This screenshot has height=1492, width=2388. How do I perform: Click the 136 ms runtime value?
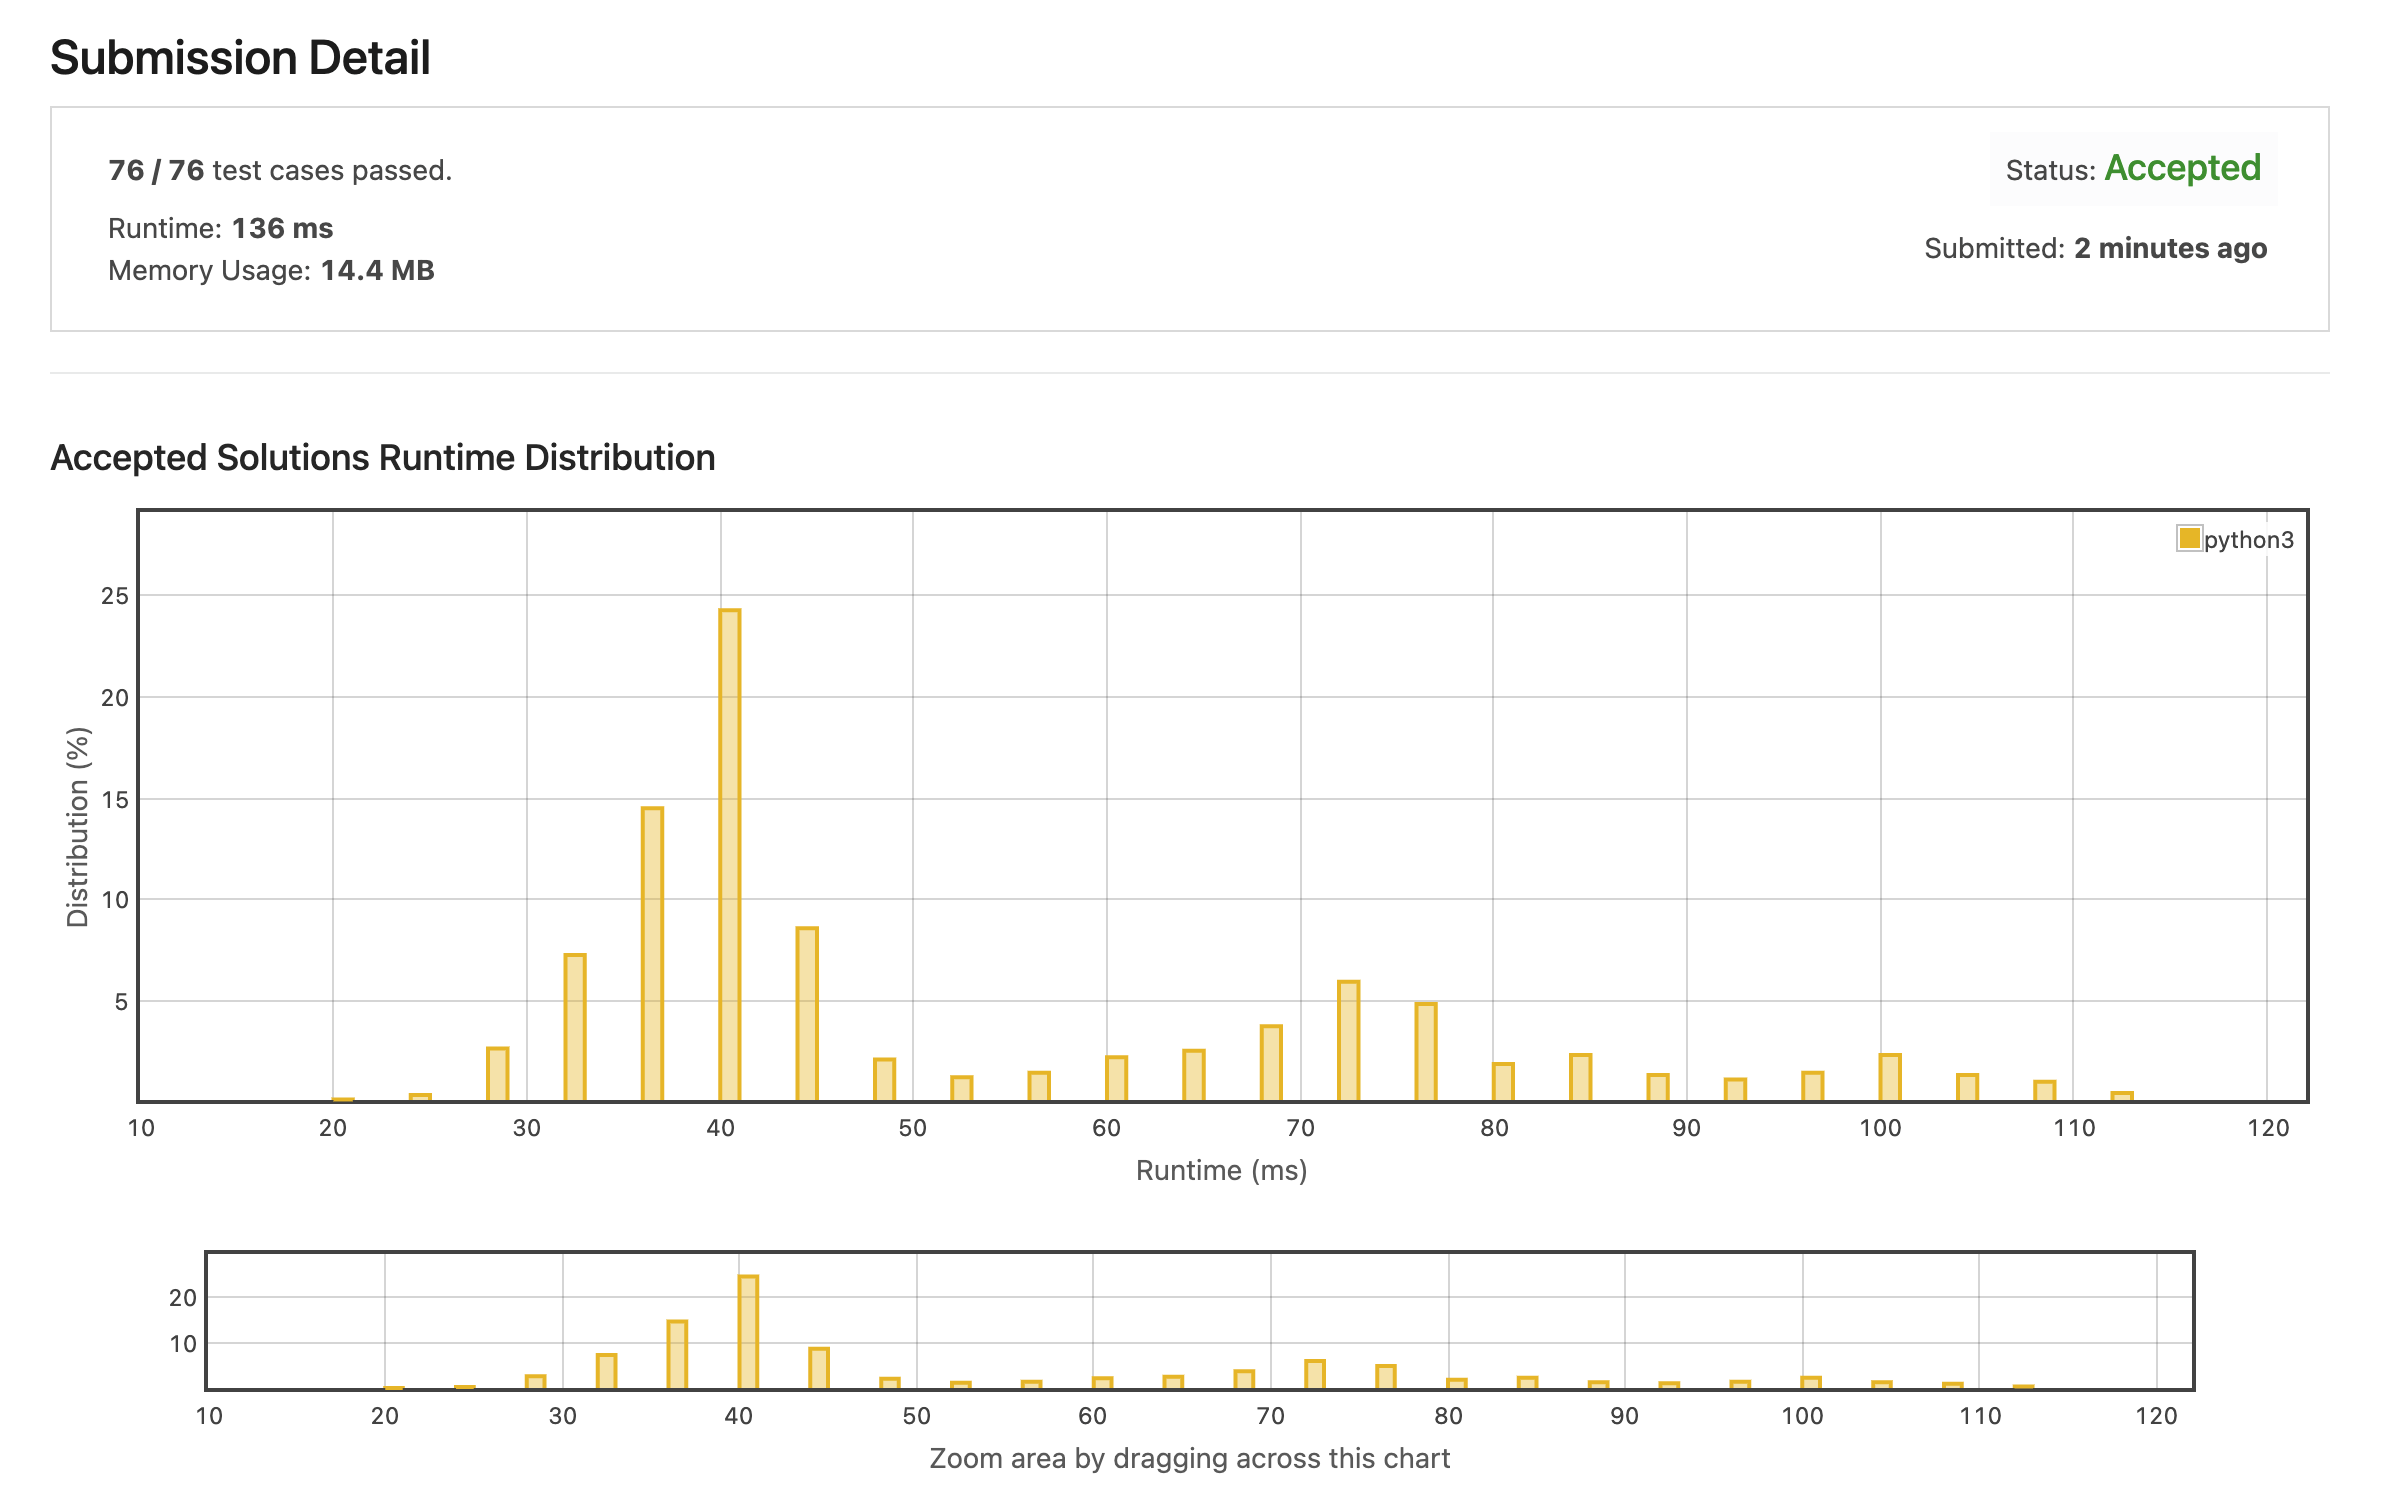tap(282, 228)
